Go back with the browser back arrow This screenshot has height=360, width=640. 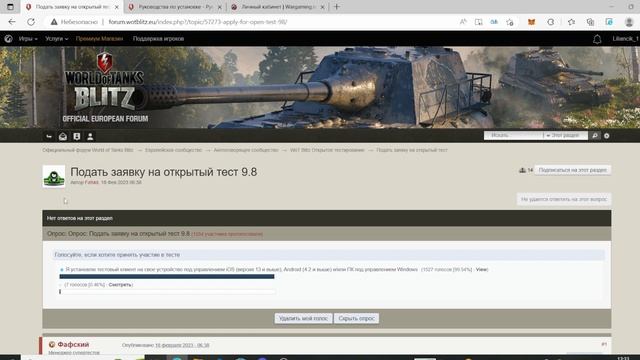click(12, 22)
